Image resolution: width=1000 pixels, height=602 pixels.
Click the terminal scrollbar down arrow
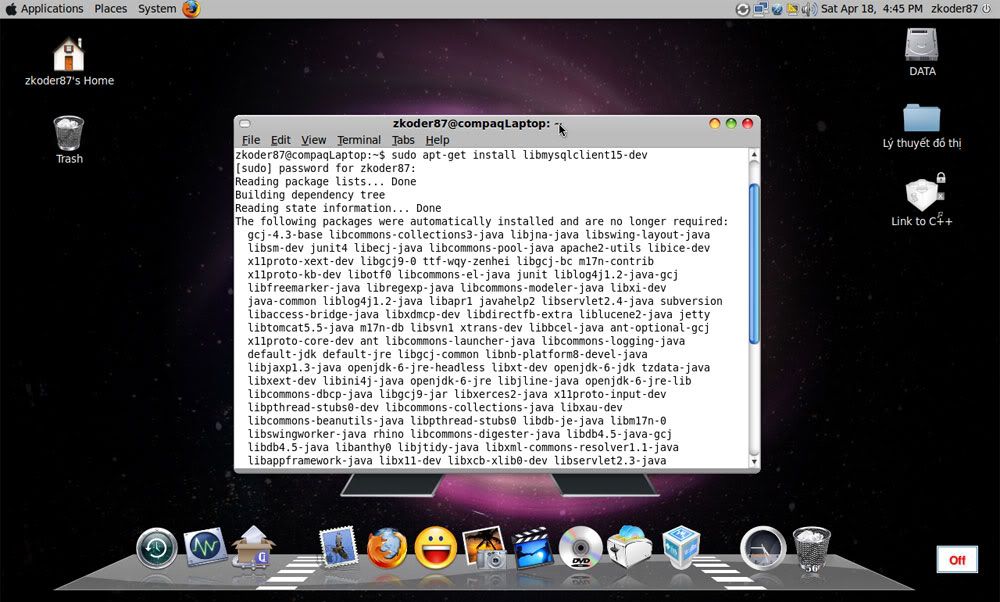754,462
